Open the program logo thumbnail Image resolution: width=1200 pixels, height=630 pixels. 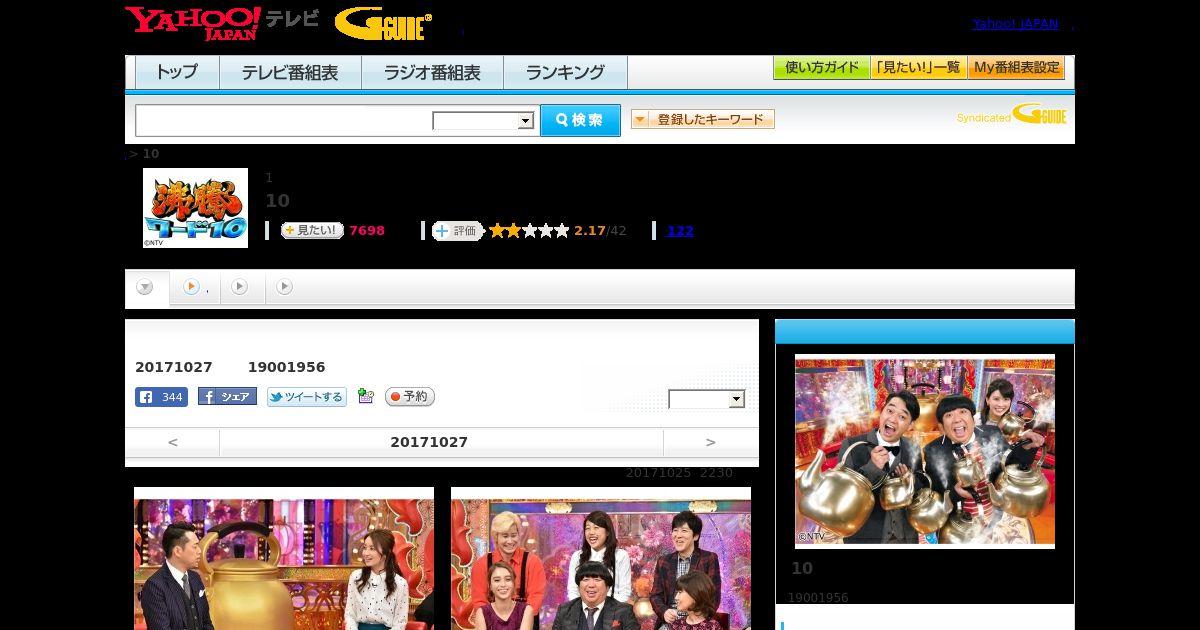pos(195,208)
